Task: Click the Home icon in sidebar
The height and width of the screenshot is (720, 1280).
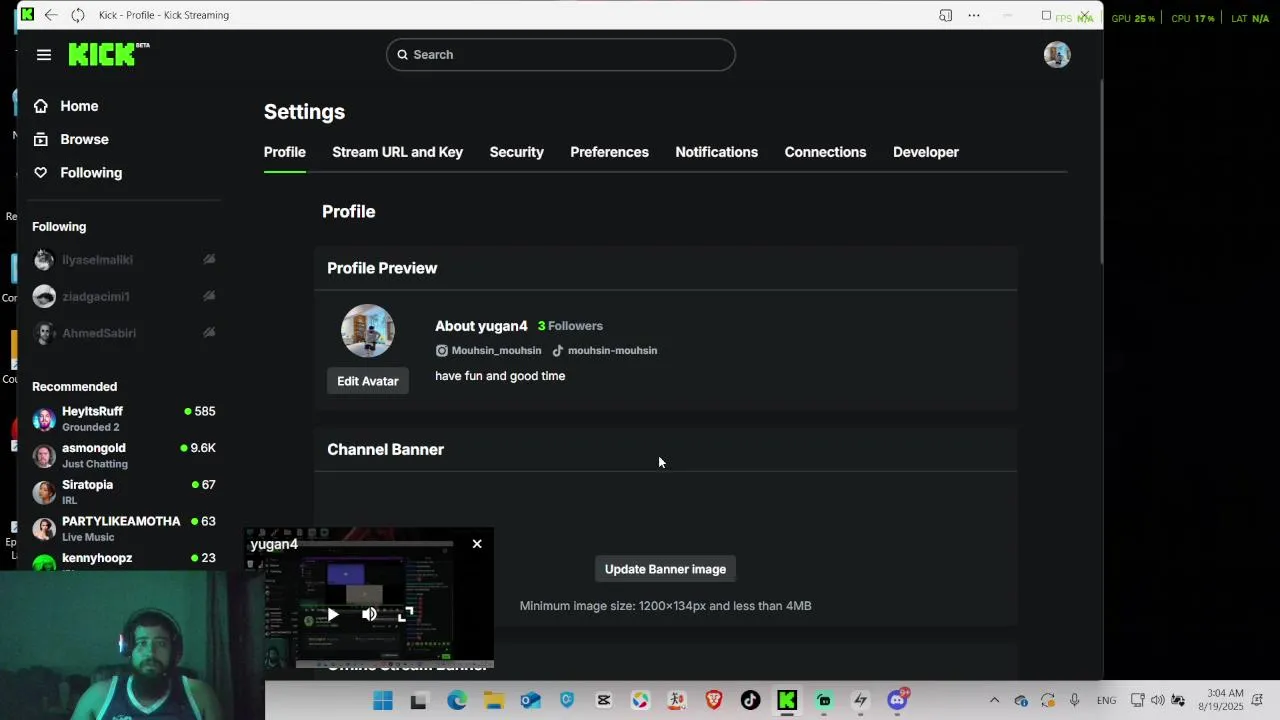Action: [x=40, y=106]
